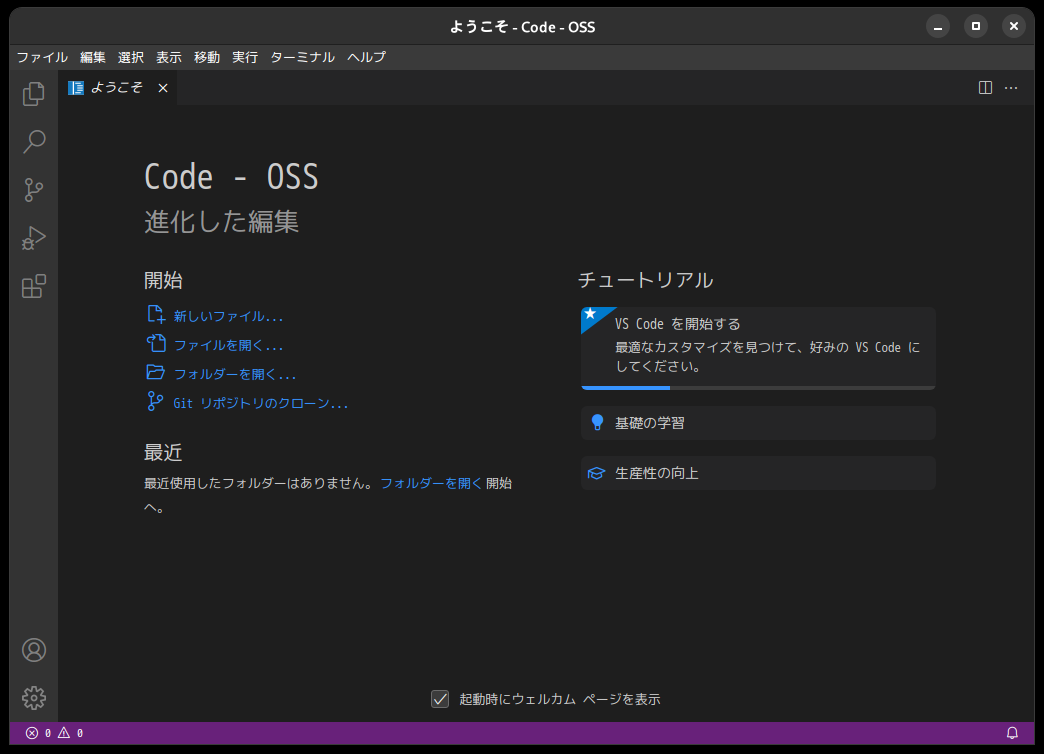Screen dimensions: 1044x754
Task: Open the Accounts menu icon
Action: pyautogui.click(x=33, y=650)
